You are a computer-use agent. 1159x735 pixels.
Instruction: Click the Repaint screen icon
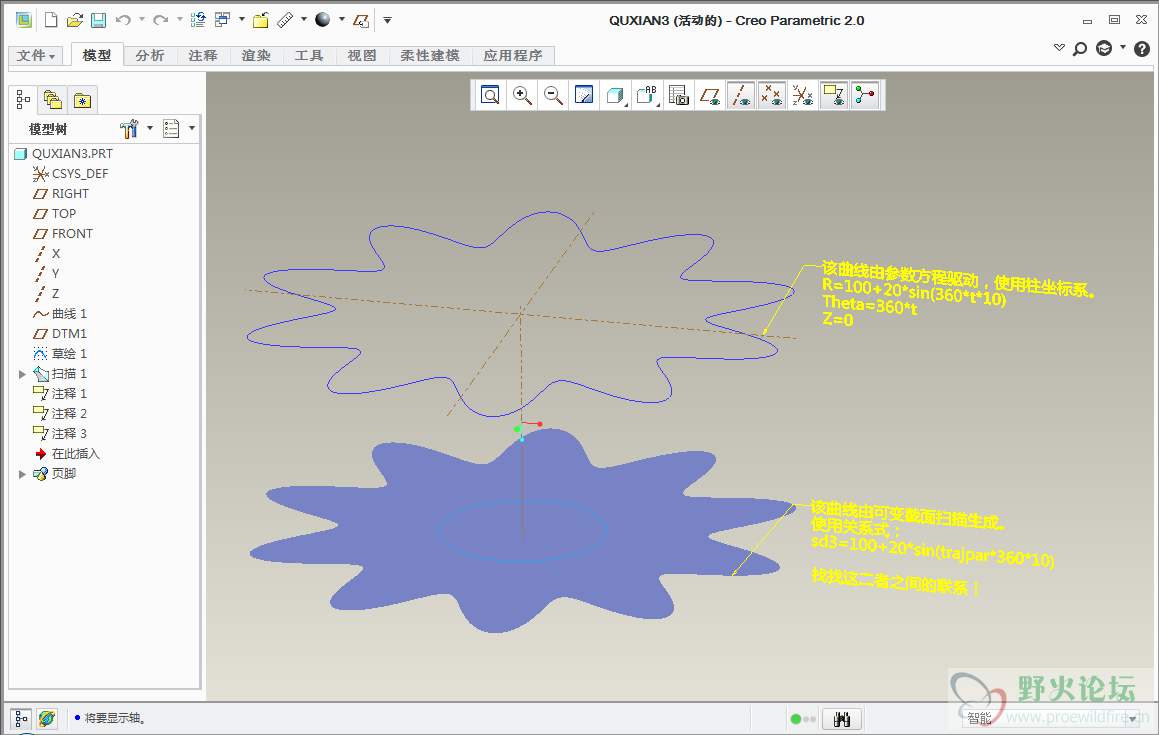[585, 96]
